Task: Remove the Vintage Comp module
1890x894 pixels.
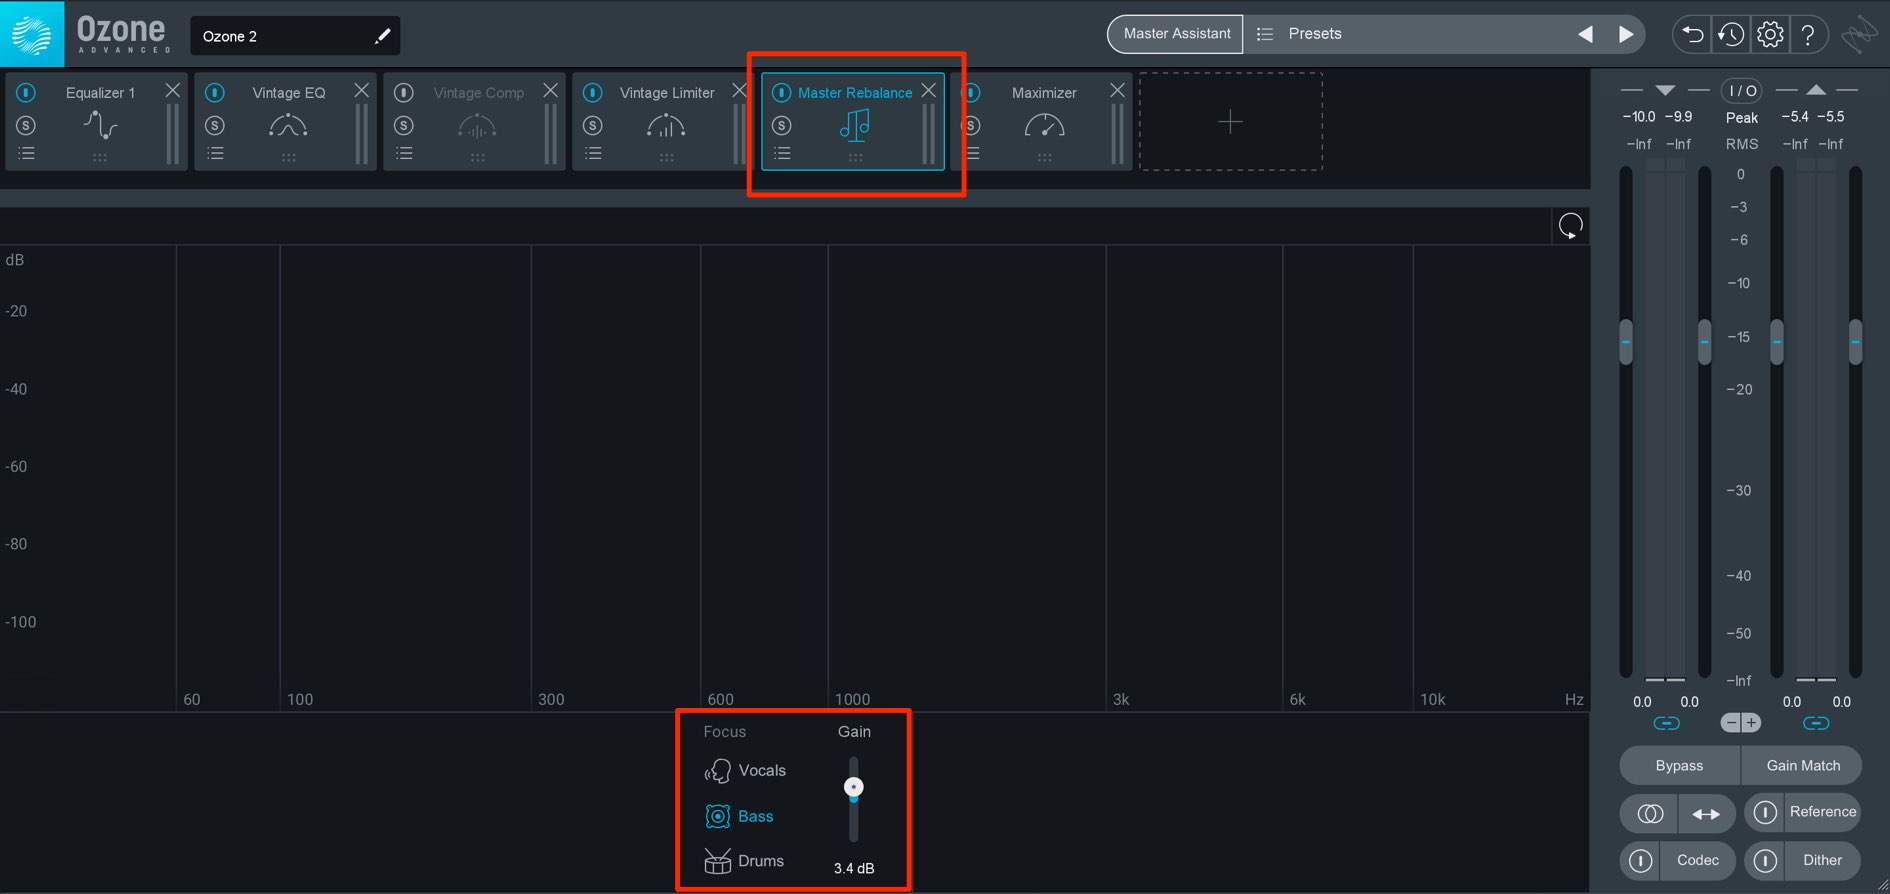Action: coord(551,90)
